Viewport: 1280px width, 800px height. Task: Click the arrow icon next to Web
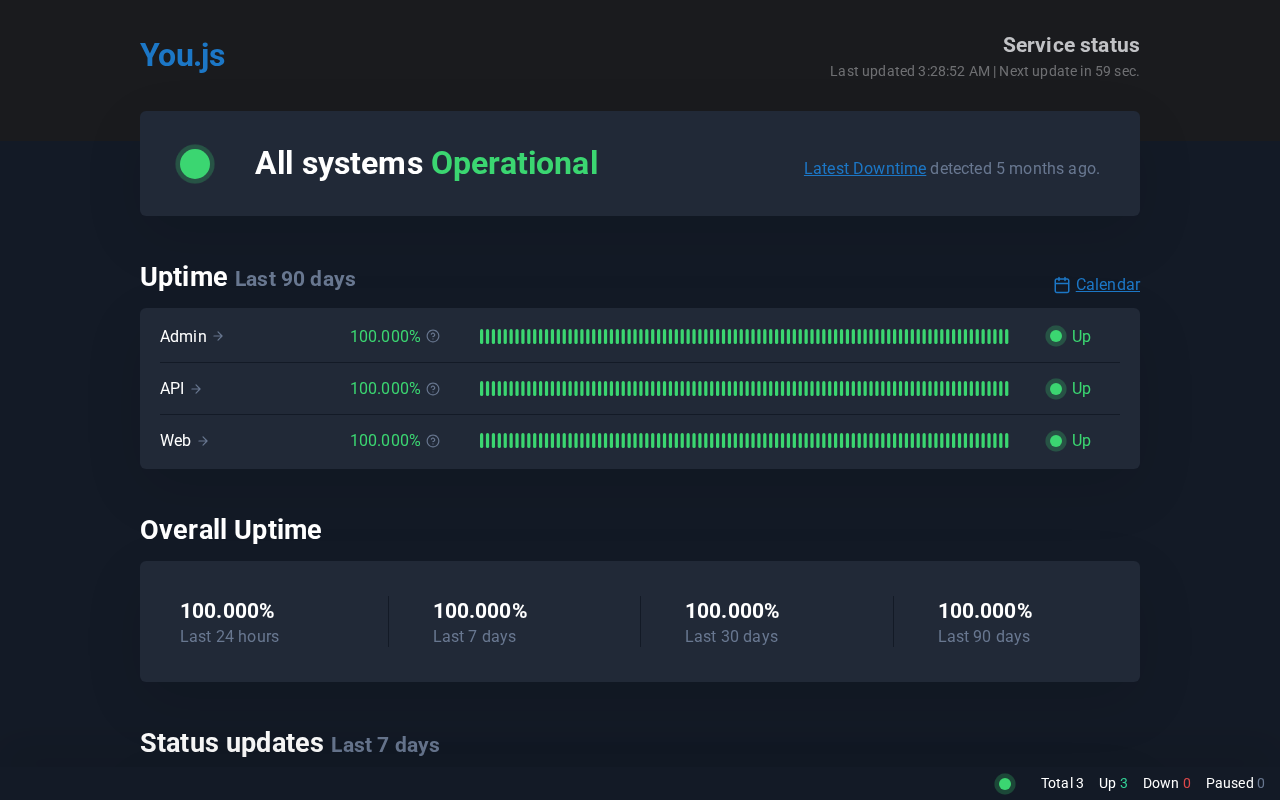point(203,441)
